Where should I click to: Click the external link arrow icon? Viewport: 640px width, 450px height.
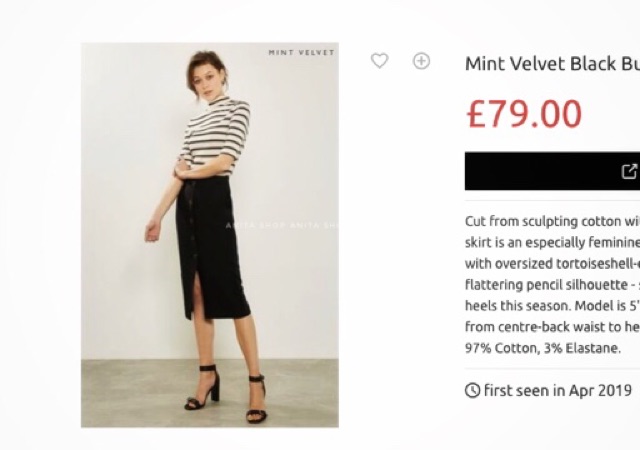click(629, 171)
